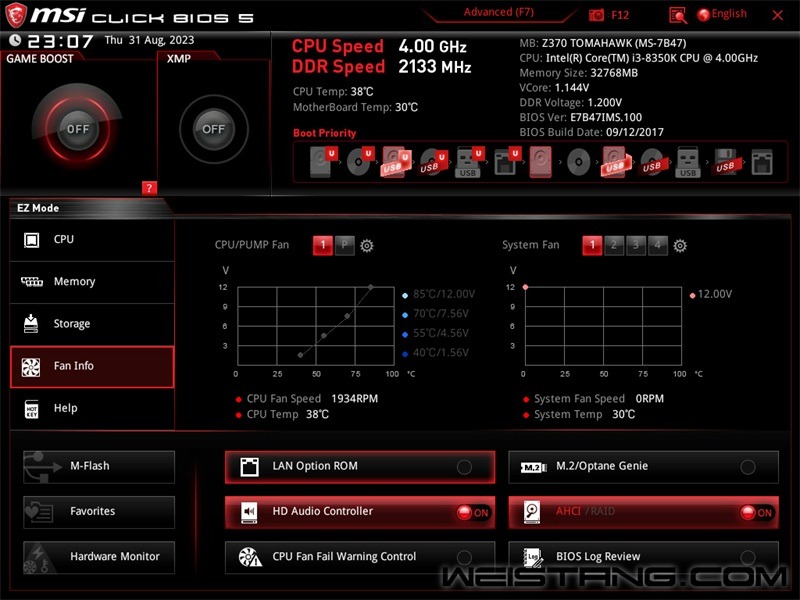Select the lowest point on CPU fan curve
The width and height of the screenshot is (800, 600).
300,355
